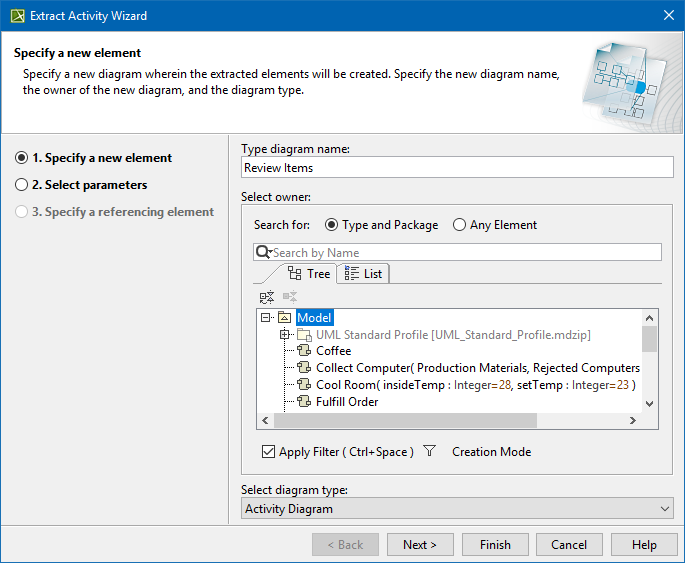Click the filter funnel icon beside Apply Filter
This screenshot has width=685, height=563.
429,452
